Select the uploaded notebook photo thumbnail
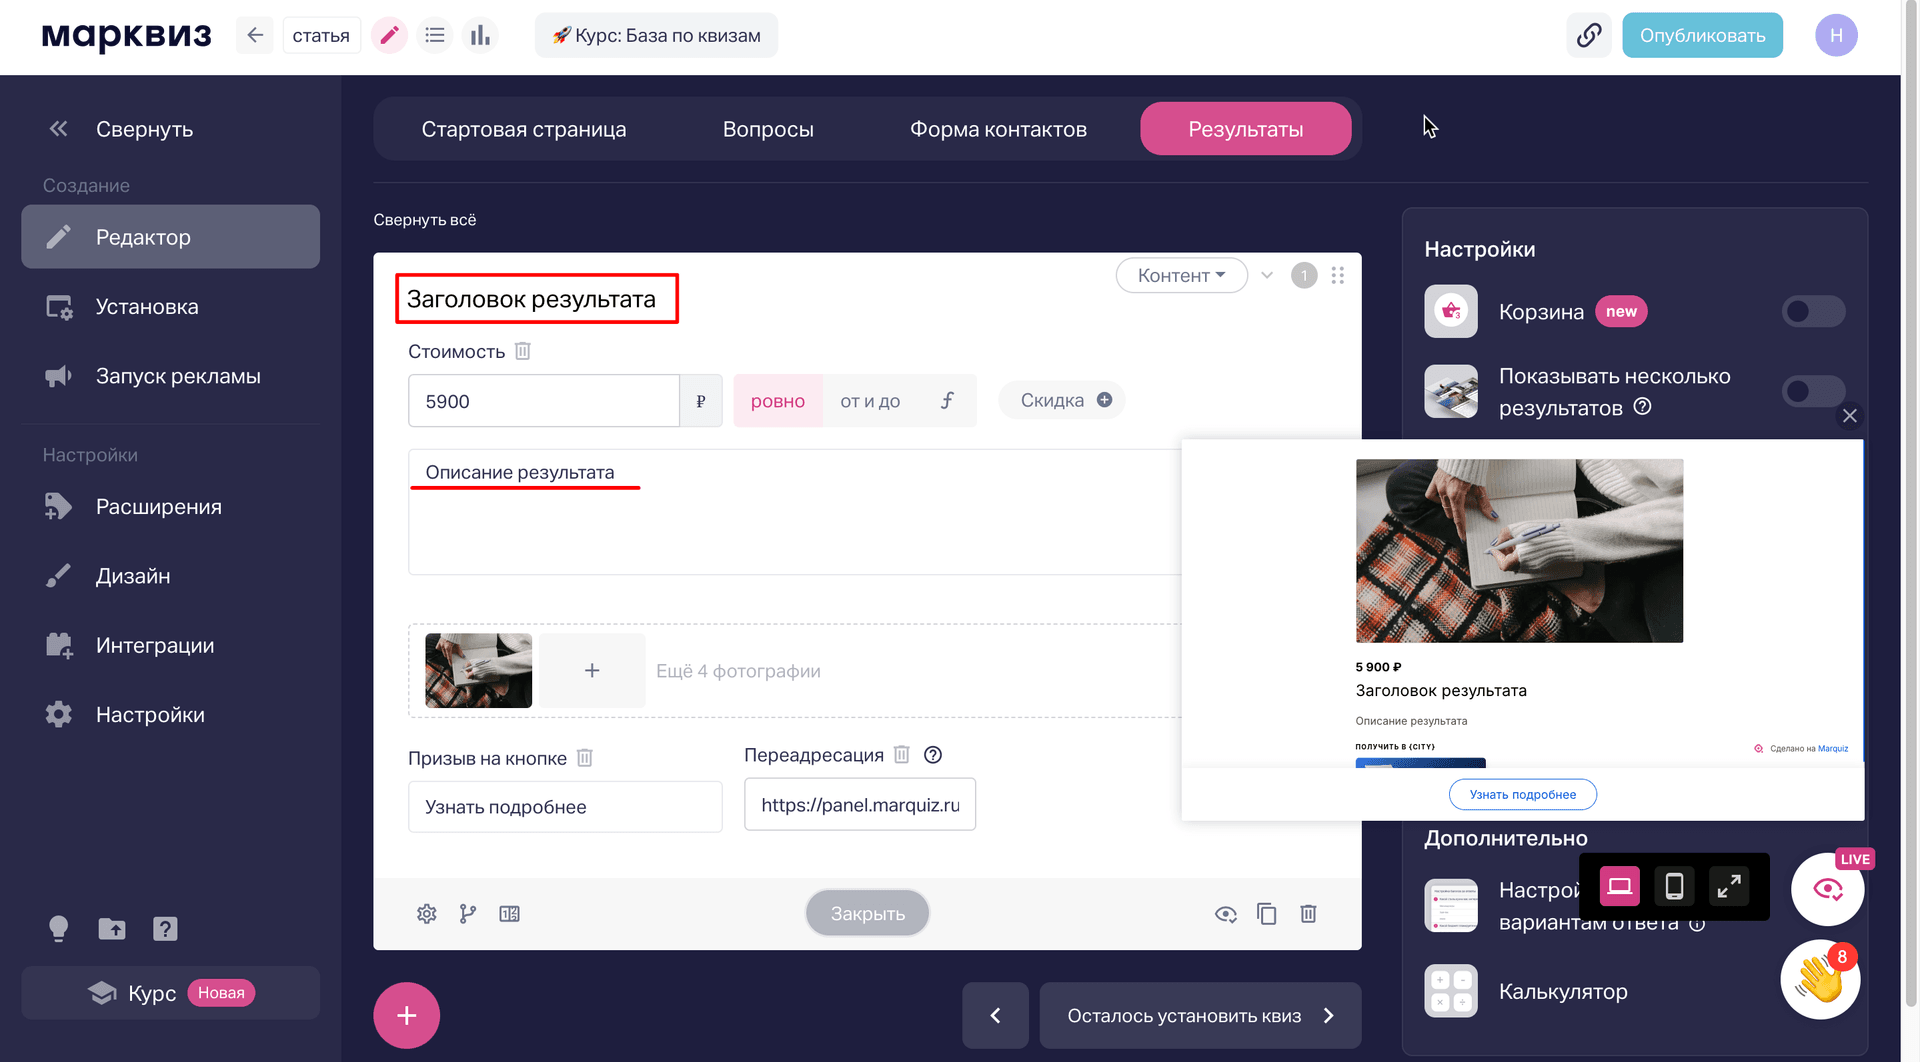Image resolution: width=1920 pixels, height=1062 pixels. 479,671
